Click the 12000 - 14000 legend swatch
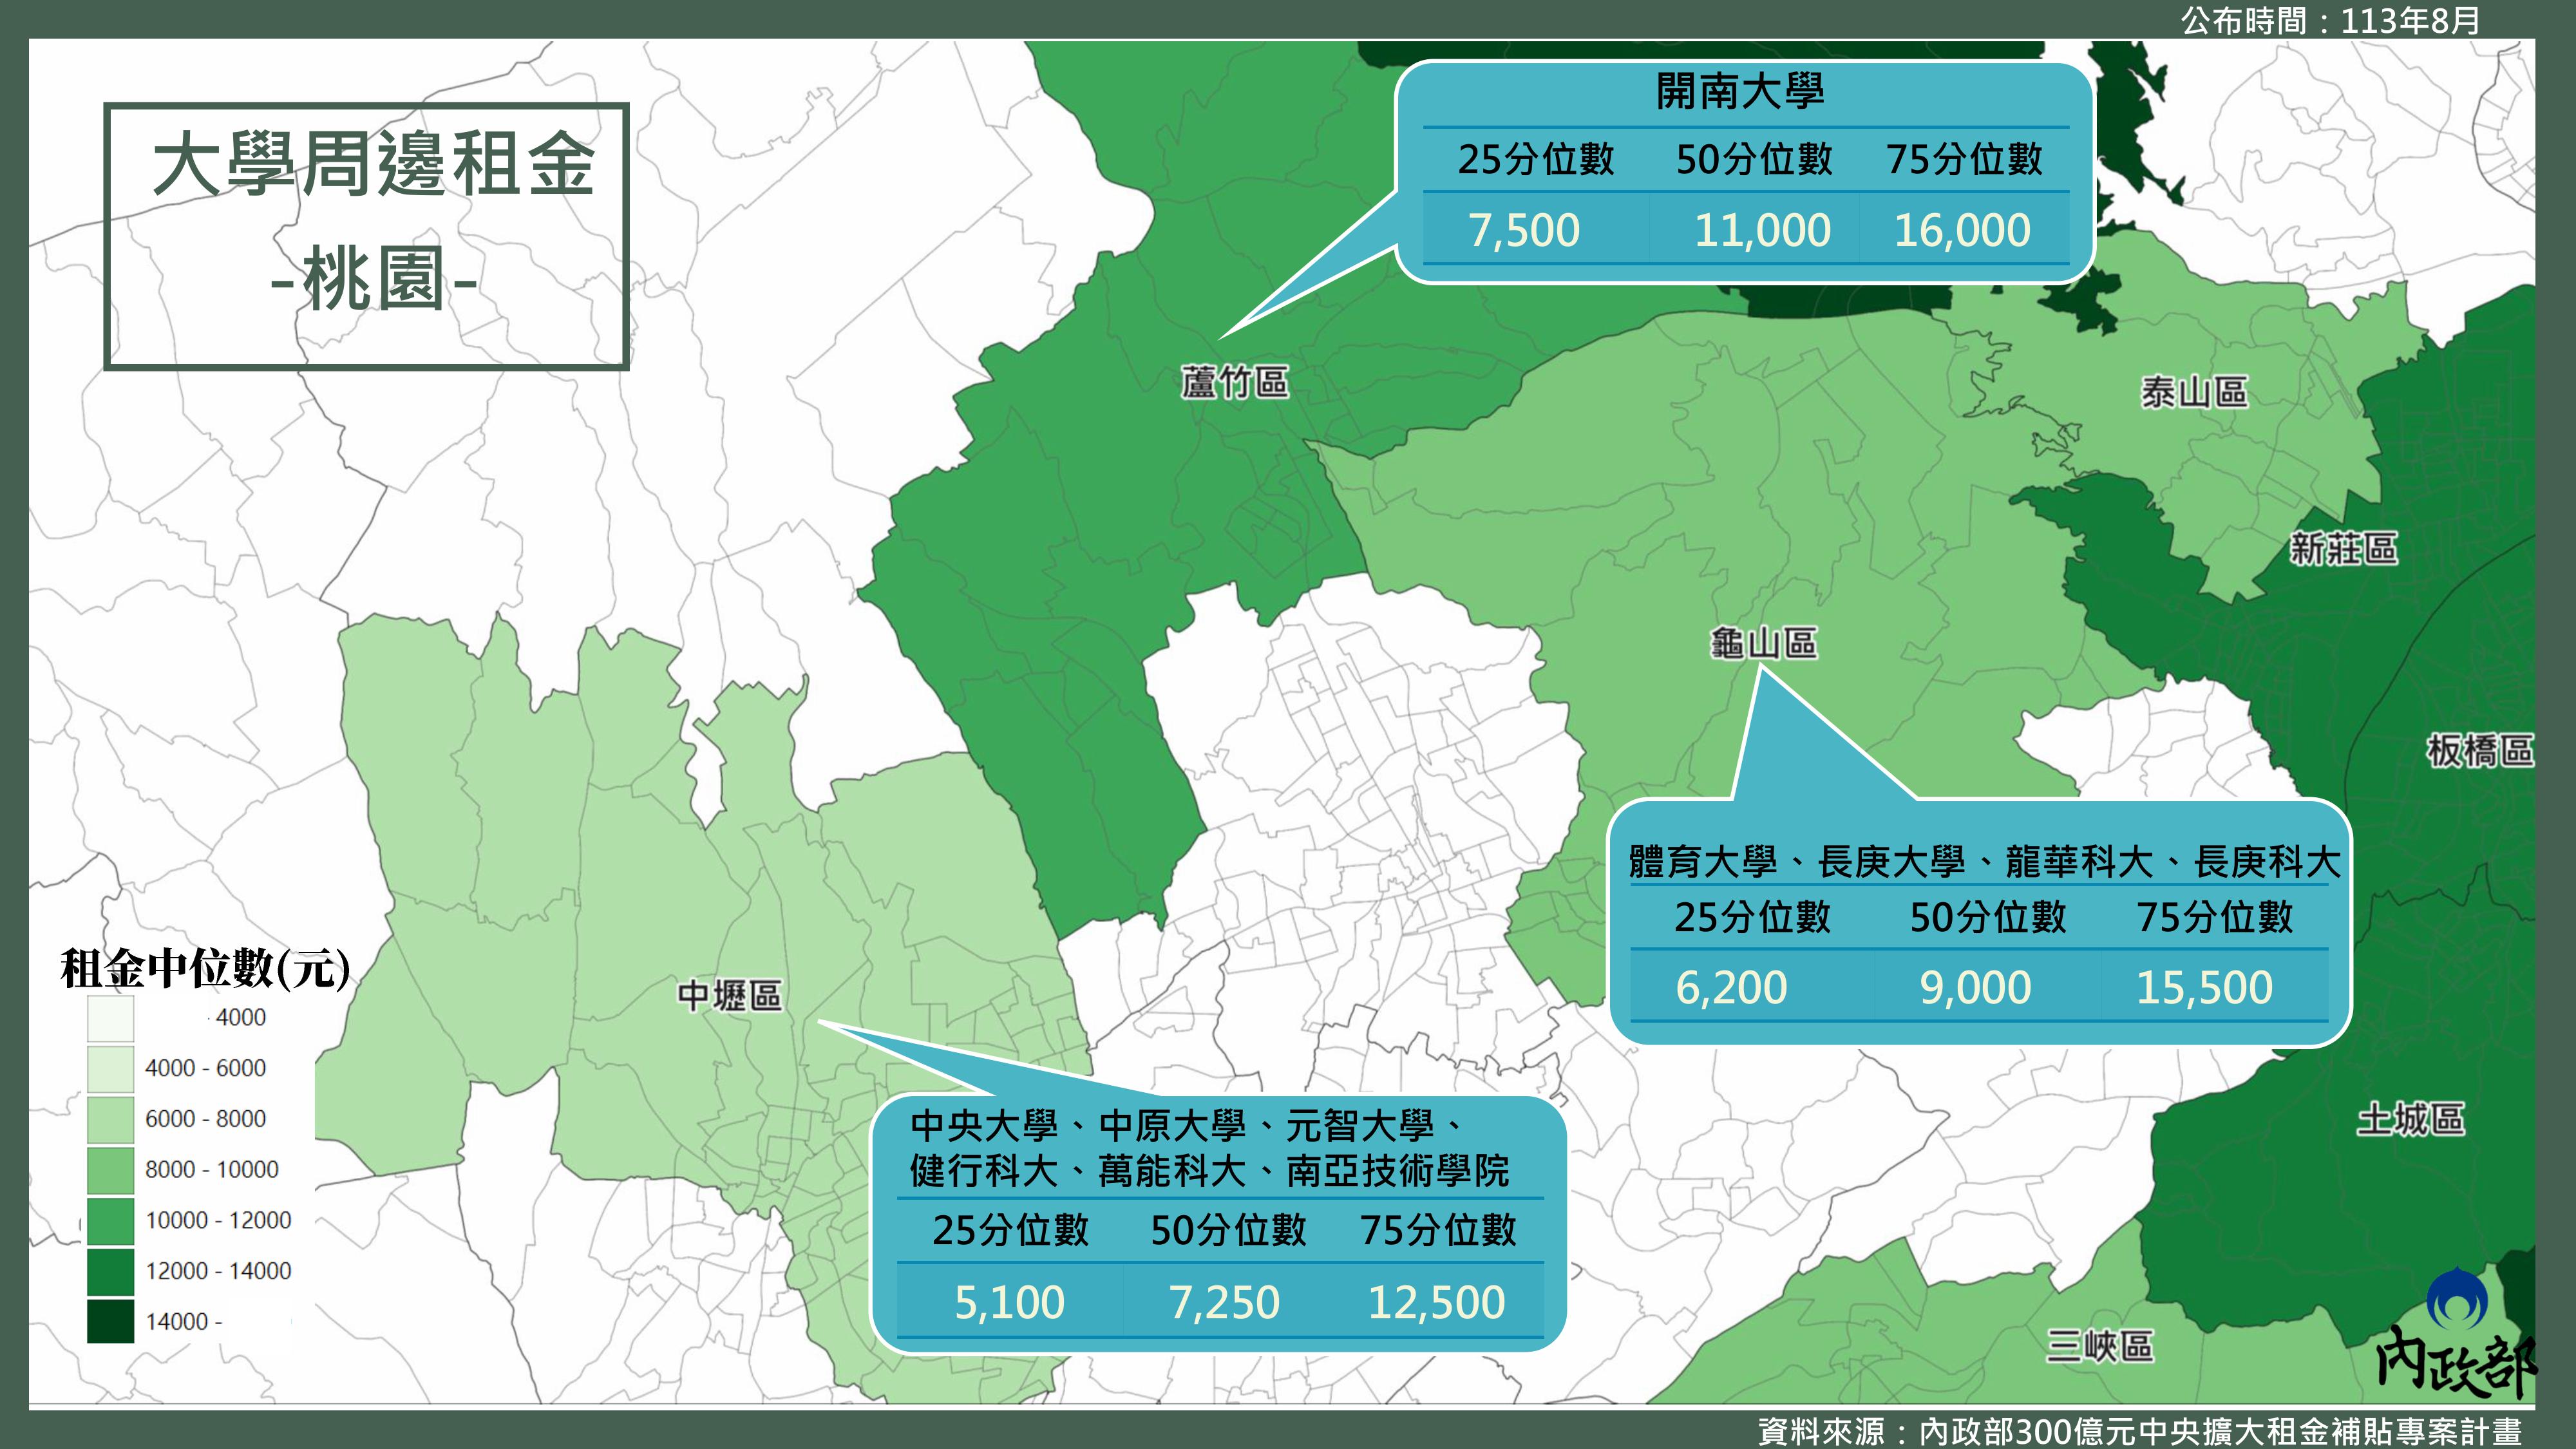This screenshot has width=2576, height=1449. coord(110,1271)
